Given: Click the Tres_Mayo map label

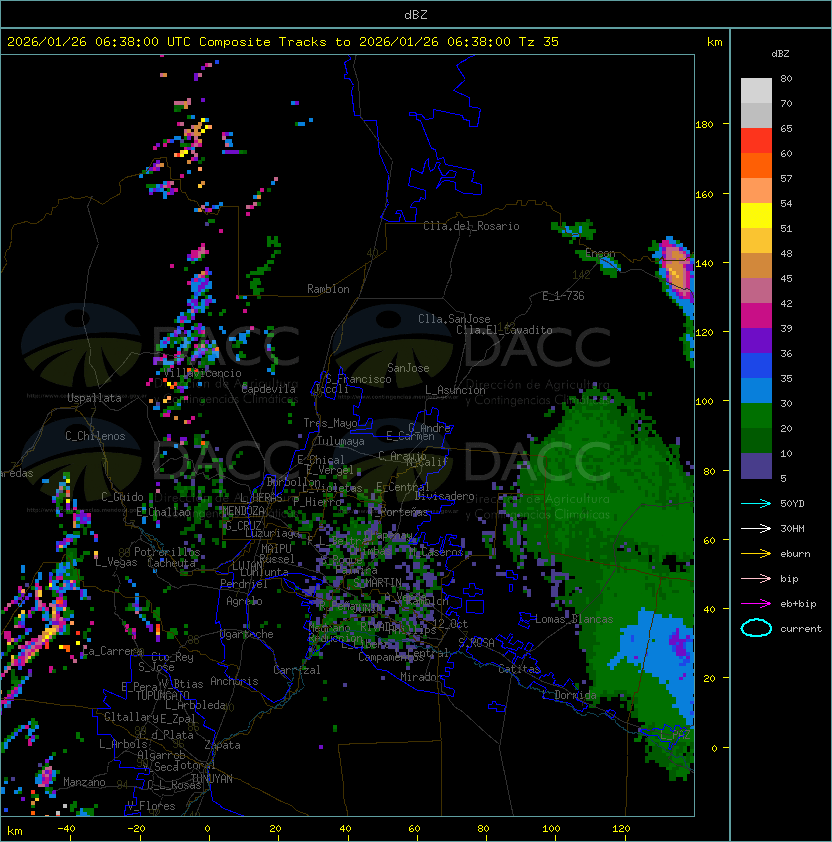Looking at the screenshot, I should click(330, 423).
